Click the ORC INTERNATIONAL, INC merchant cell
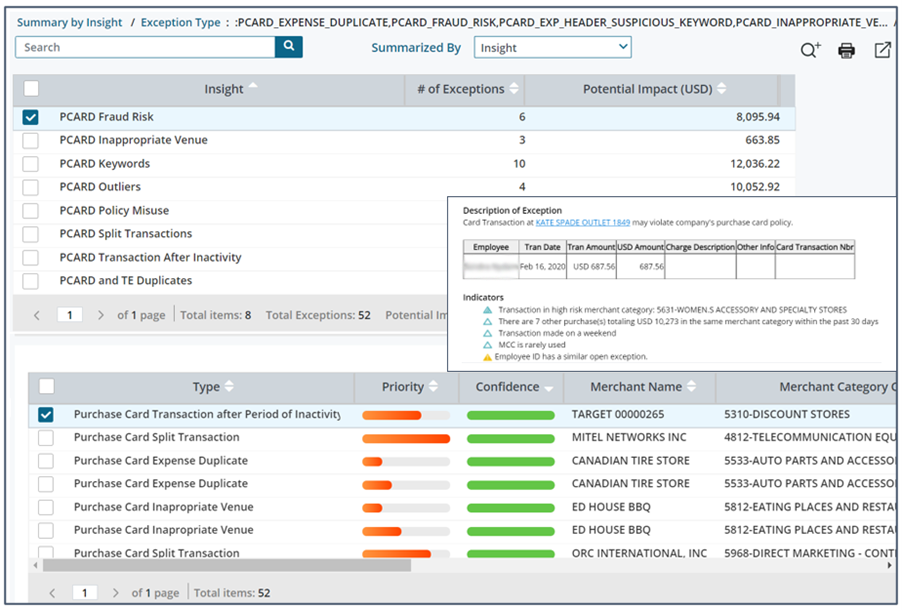 (639, 553)
